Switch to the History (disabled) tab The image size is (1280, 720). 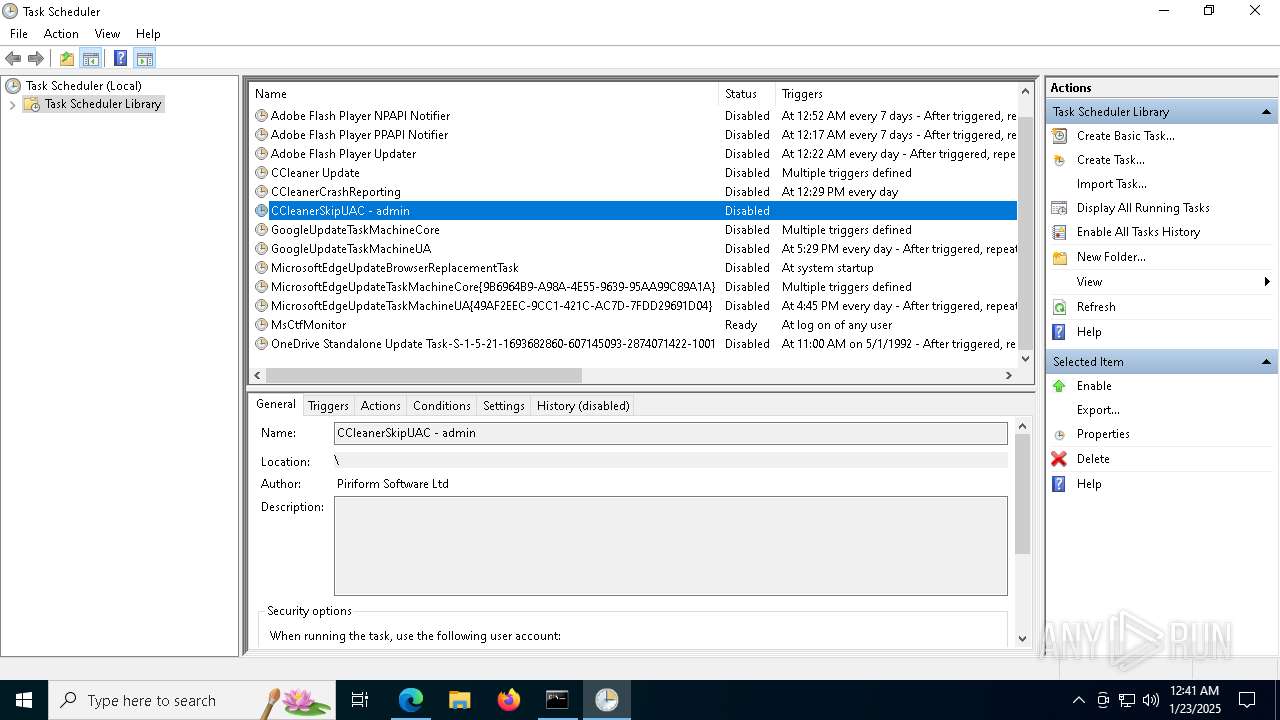(x=583, y=406)
